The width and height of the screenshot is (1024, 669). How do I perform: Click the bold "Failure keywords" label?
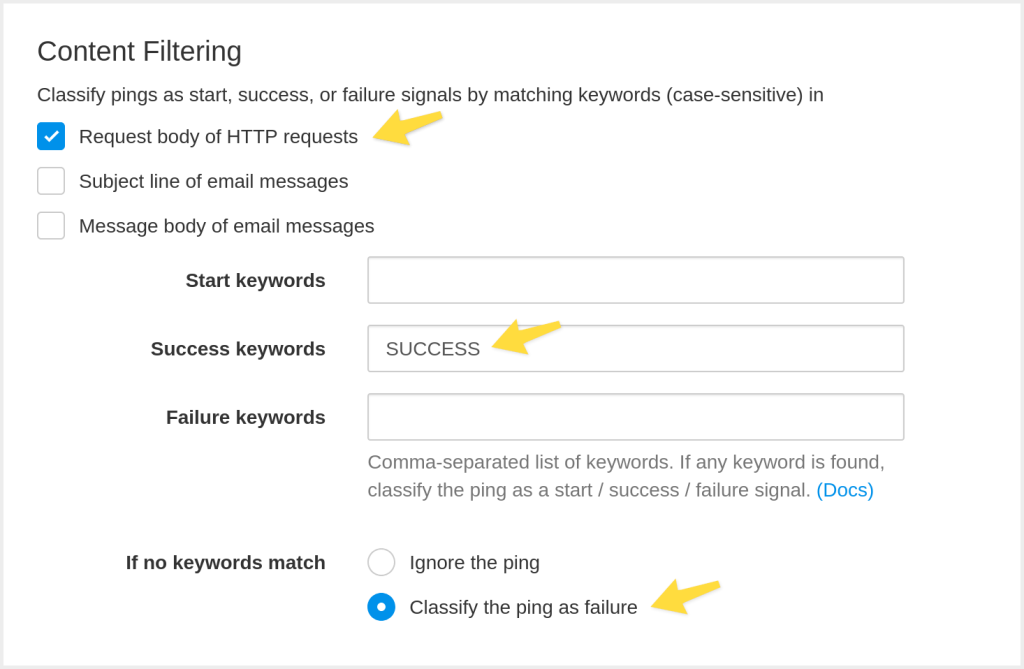coord(245,417)
